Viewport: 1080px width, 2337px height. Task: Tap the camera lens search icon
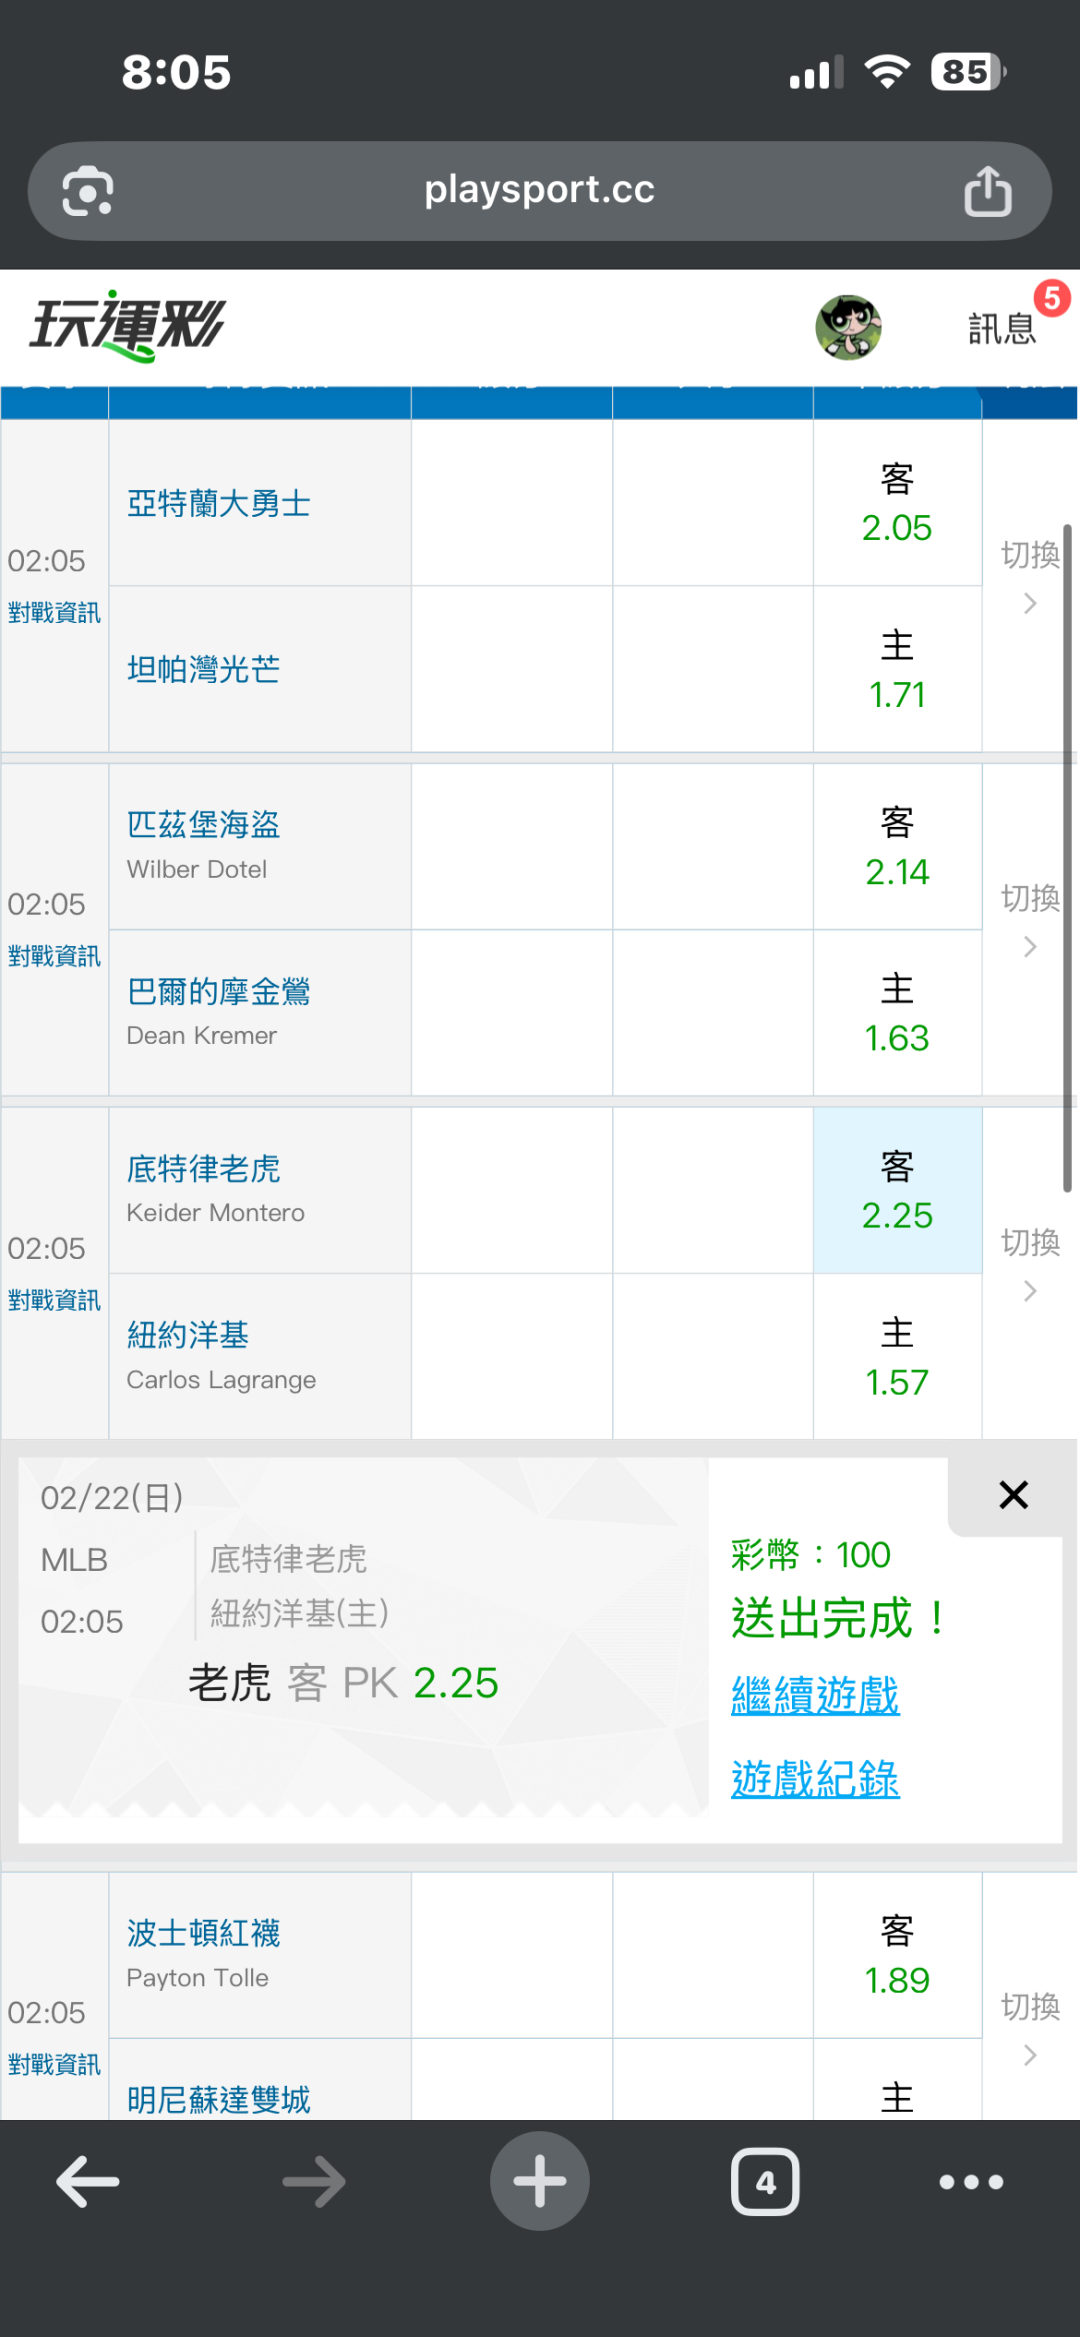(x=88, y=191)
